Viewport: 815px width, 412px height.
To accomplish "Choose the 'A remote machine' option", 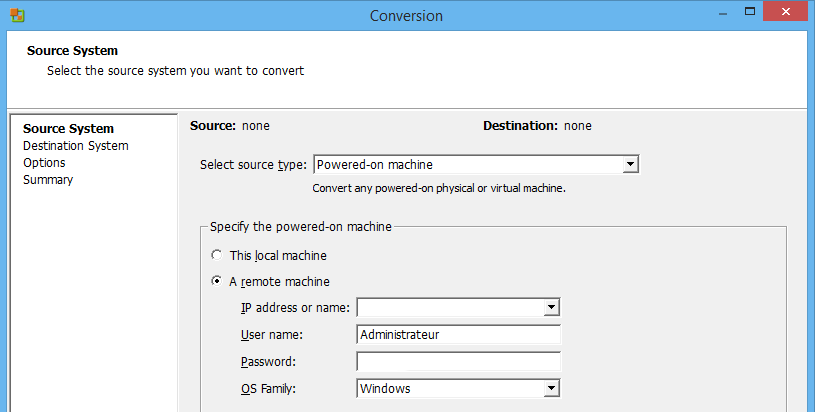I will [x=217, y=282].
